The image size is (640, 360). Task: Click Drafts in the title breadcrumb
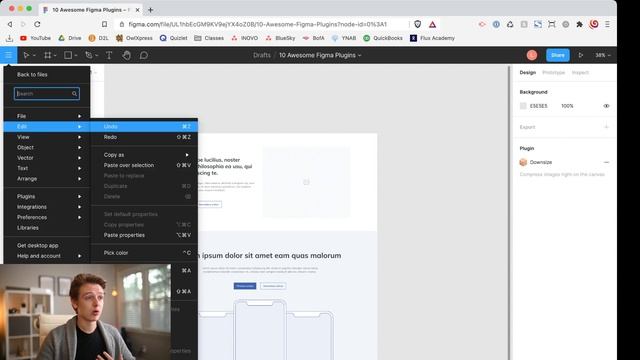point(262,55)
